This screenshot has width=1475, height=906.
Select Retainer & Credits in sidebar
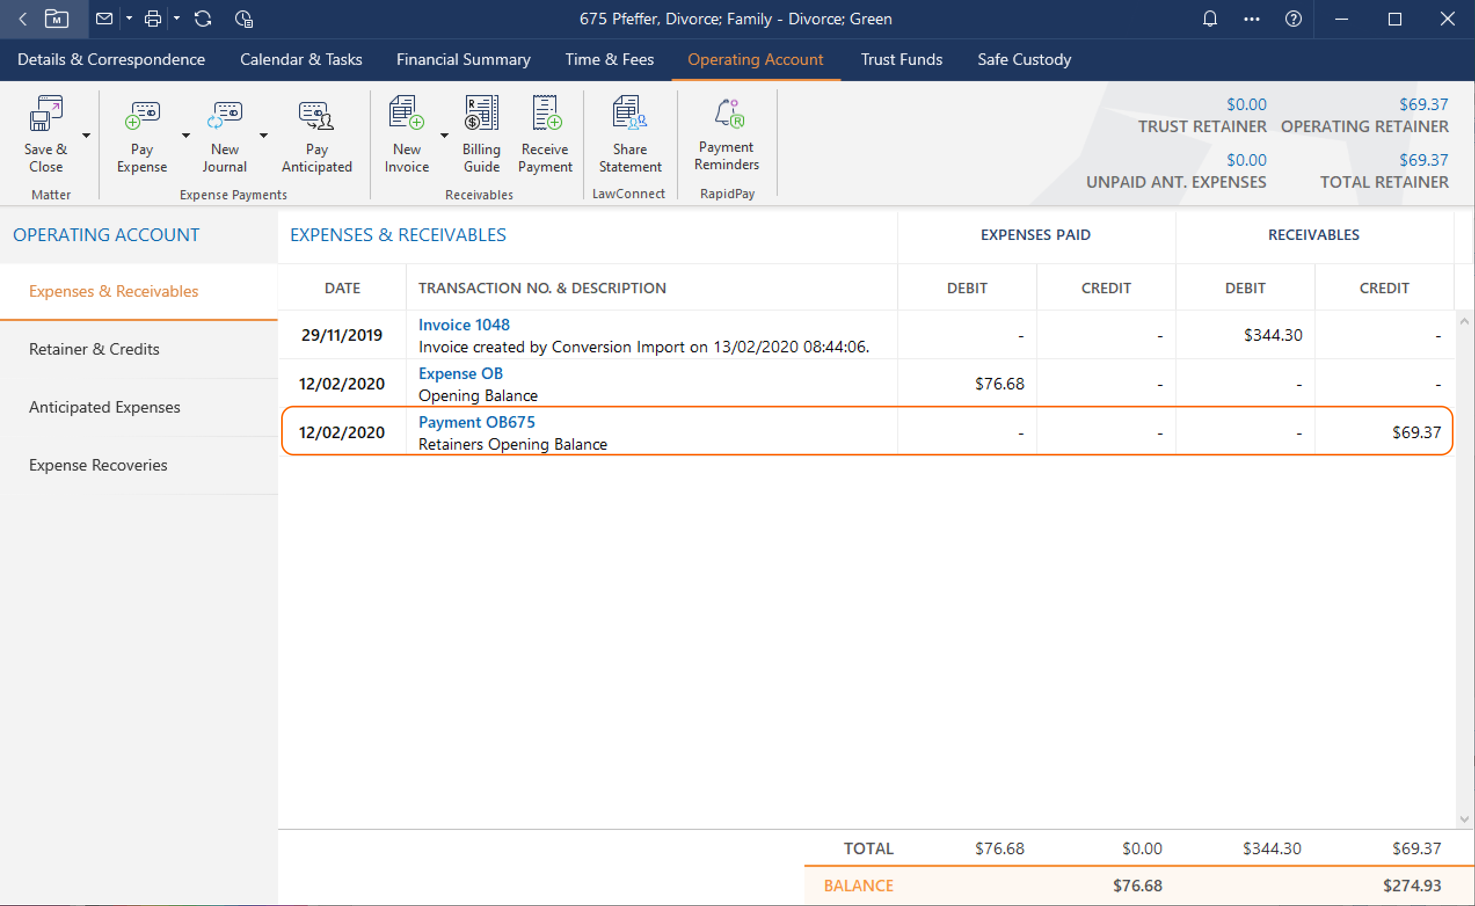[x=94, y=349]
